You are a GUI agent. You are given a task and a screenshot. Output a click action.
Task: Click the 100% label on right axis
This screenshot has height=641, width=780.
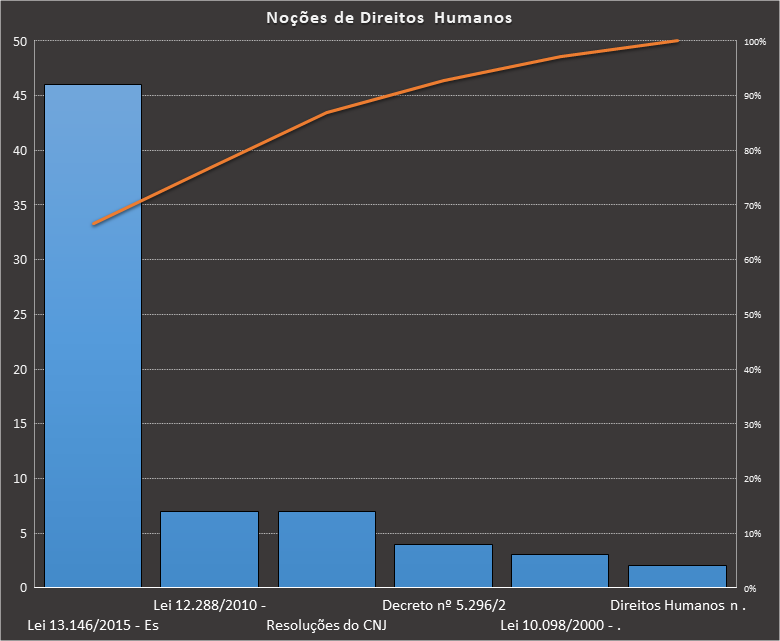tap(755, 42)
